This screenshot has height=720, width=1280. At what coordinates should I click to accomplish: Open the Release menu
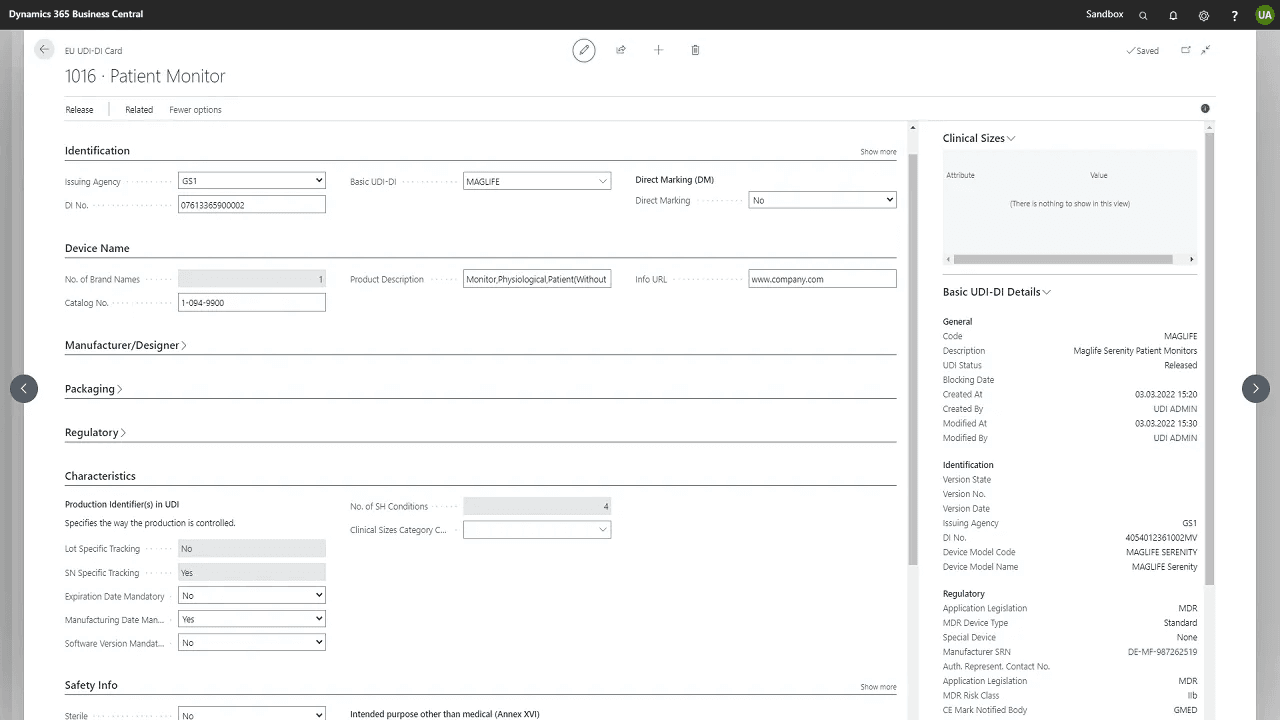pos(79,110)
